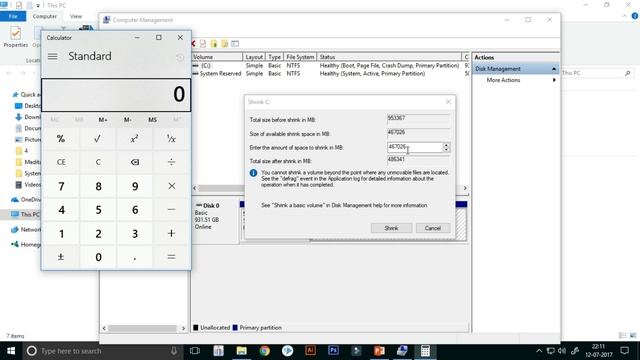
Task: Select This PC in File Explorer sidebar
Action: coord(25,214)
